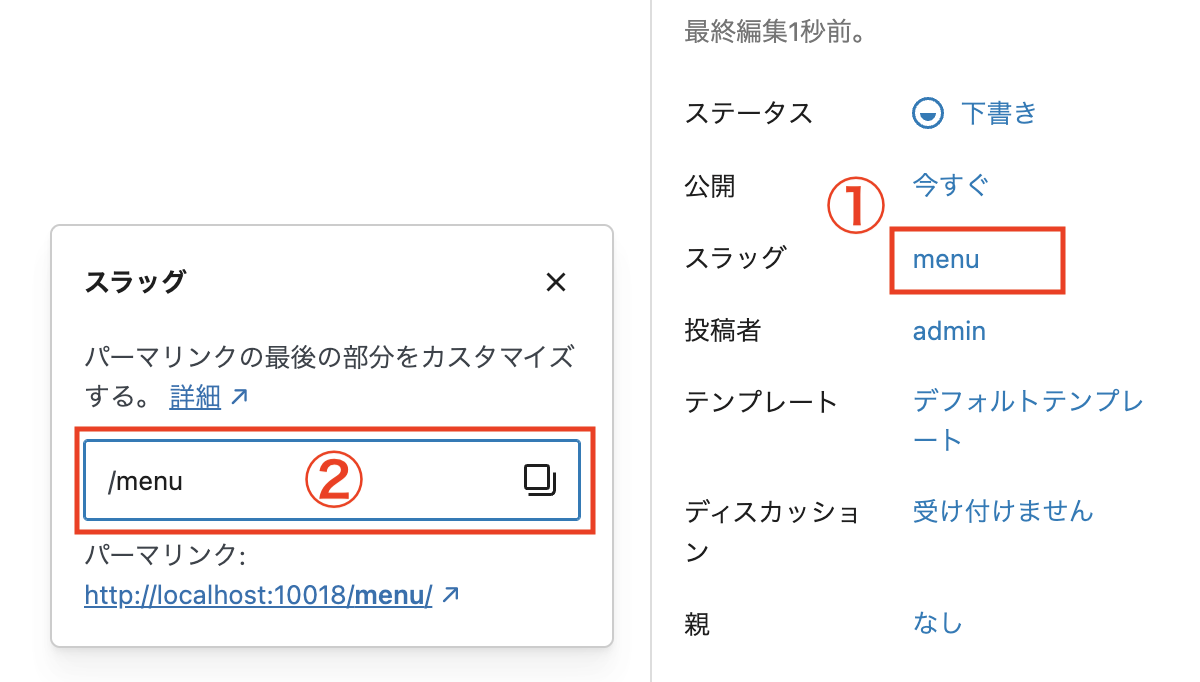Screen dimensions: 1200x682
Task: Select the なし parent page option
Action: [937, 624]
